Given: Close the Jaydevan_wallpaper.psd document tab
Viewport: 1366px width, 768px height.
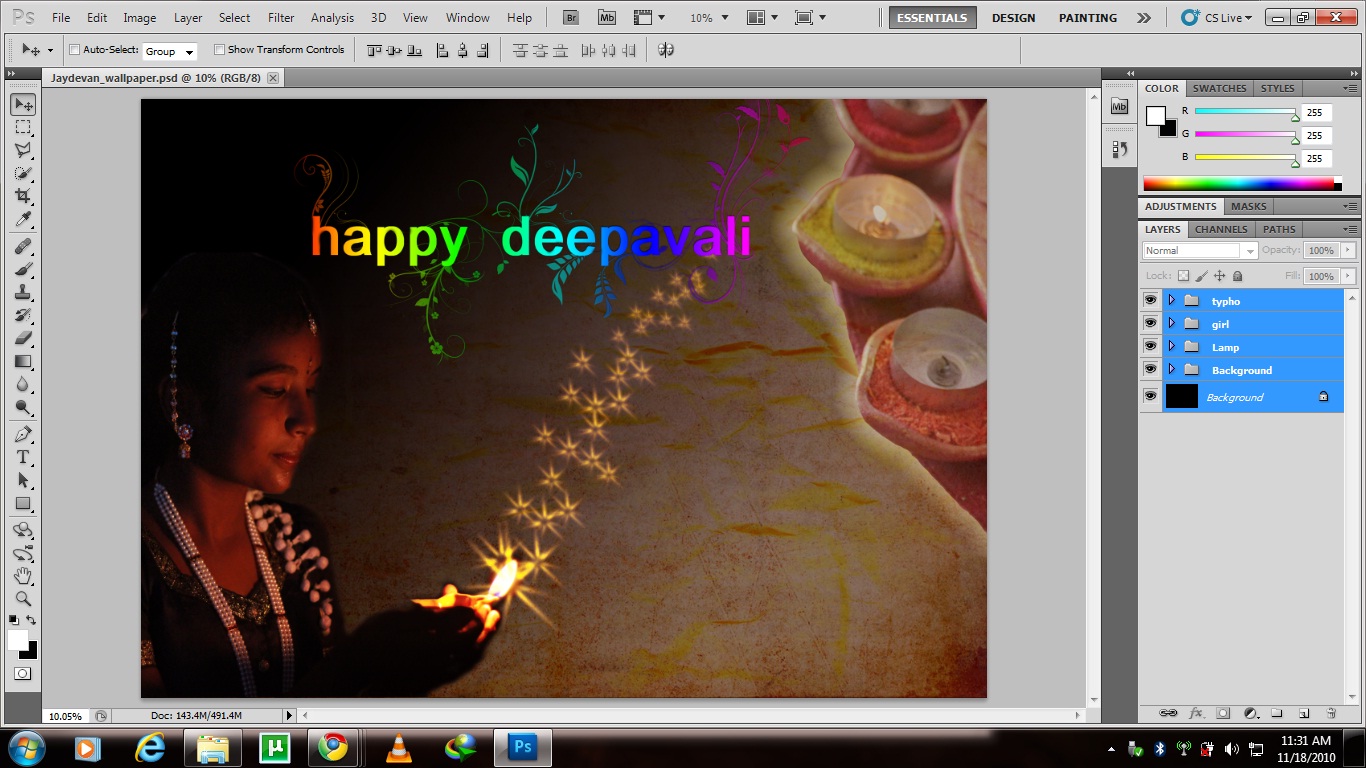Looking at the screenshot, I should [273, 77].
